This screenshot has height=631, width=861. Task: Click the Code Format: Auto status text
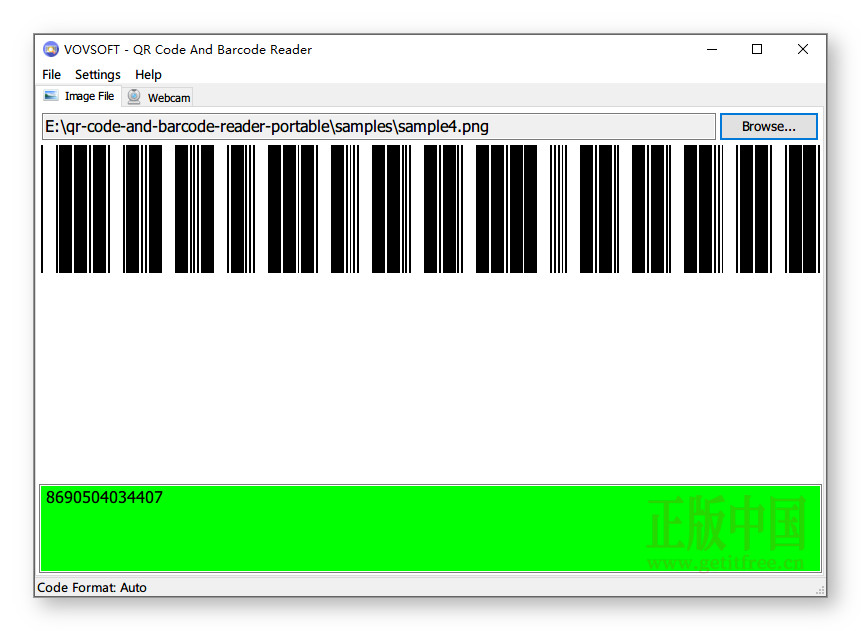click(x=92, y=588)
